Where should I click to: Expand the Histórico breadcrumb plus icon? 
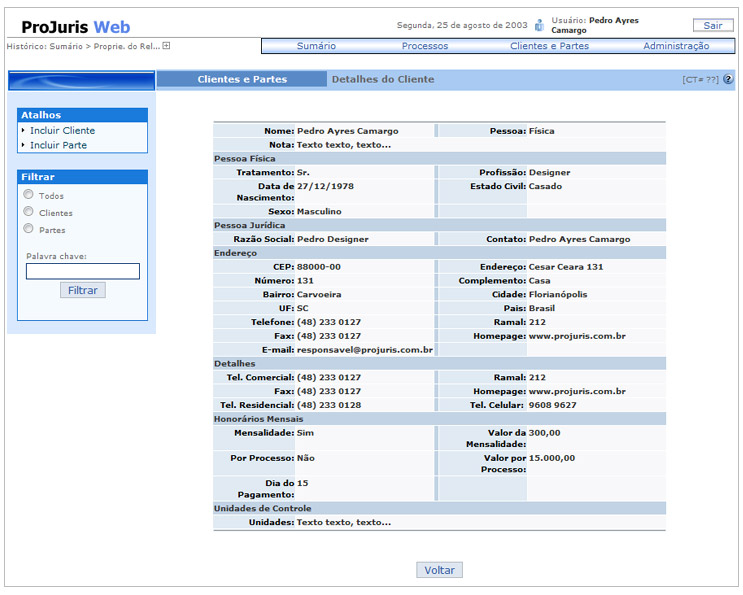point(167,46)
